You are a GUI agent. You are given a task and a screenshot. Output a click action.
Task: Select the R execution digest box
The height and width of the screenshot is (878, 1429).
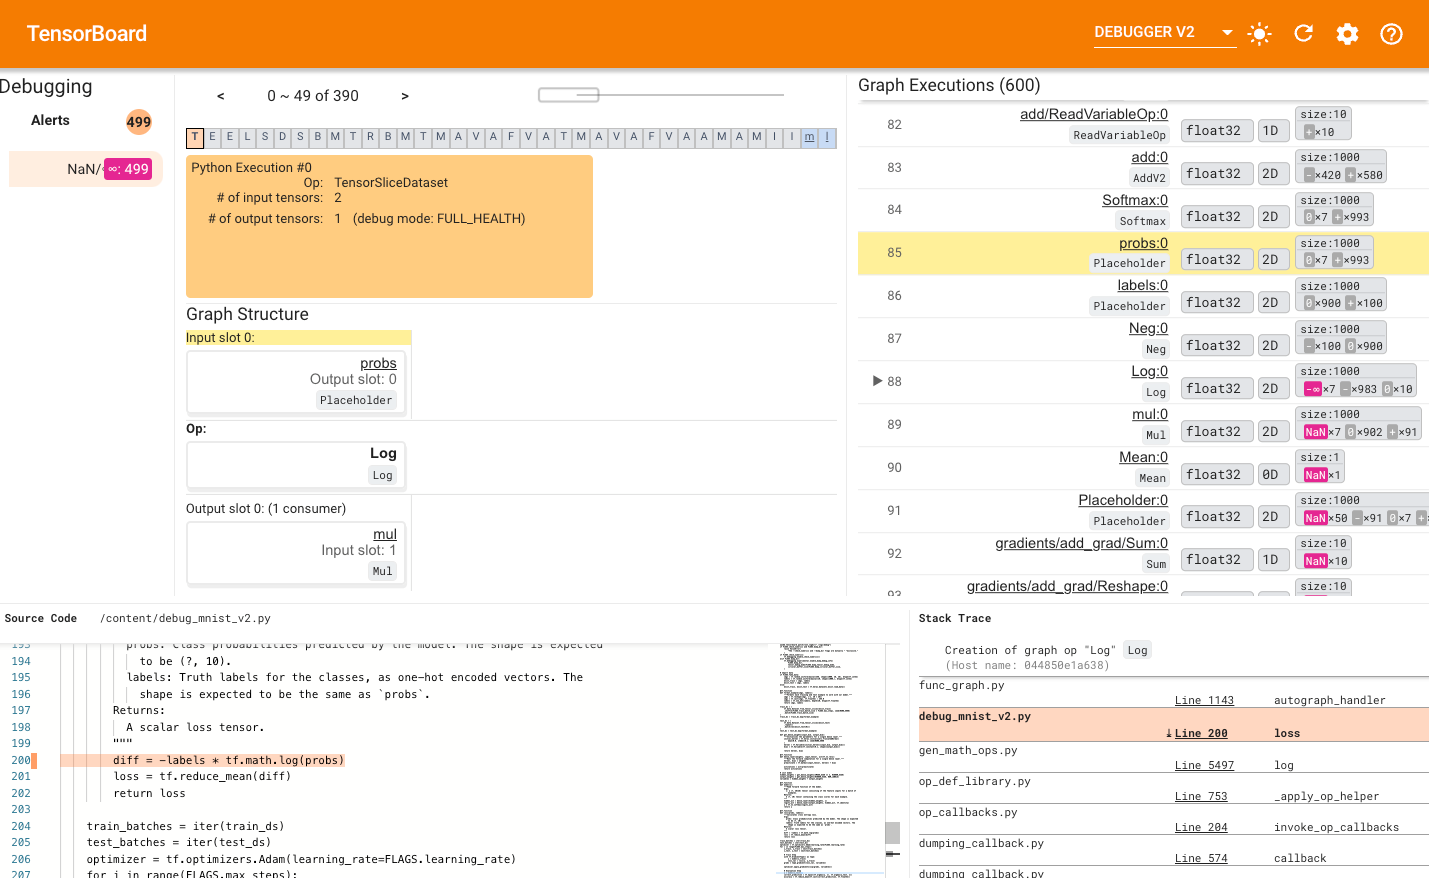[x=370, y=137]
